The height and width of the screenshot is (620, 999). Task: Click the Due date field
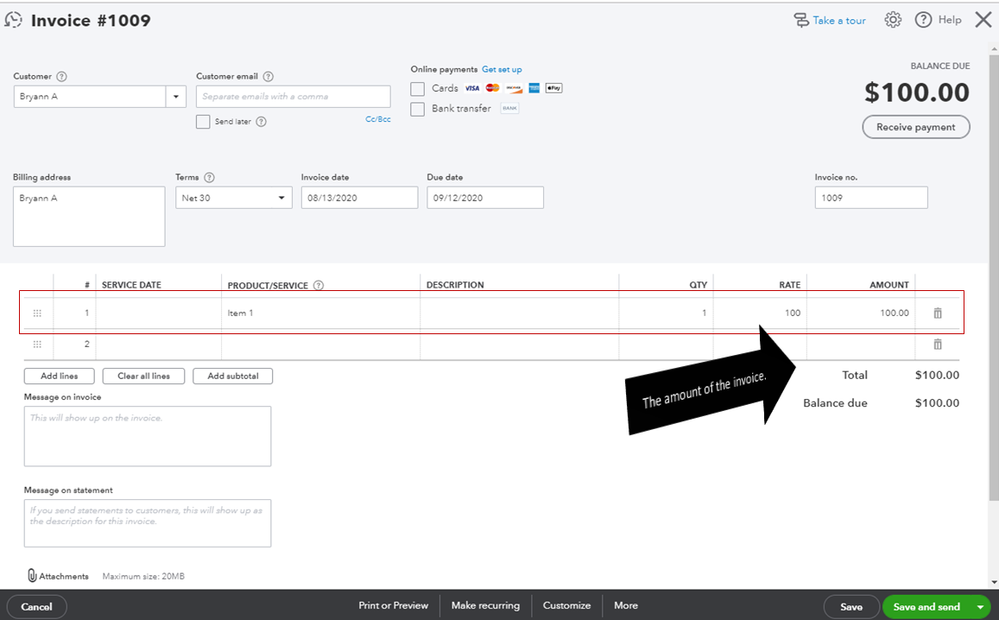pos(485,198)
